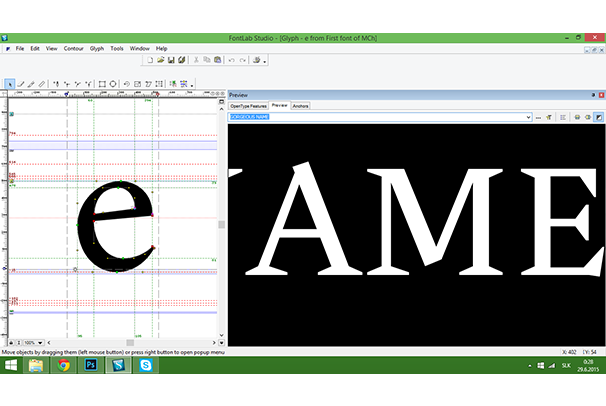Screen dimensions: 606x406
Task: Click the Undo arrow icon
Action: (x=231, y=60)
